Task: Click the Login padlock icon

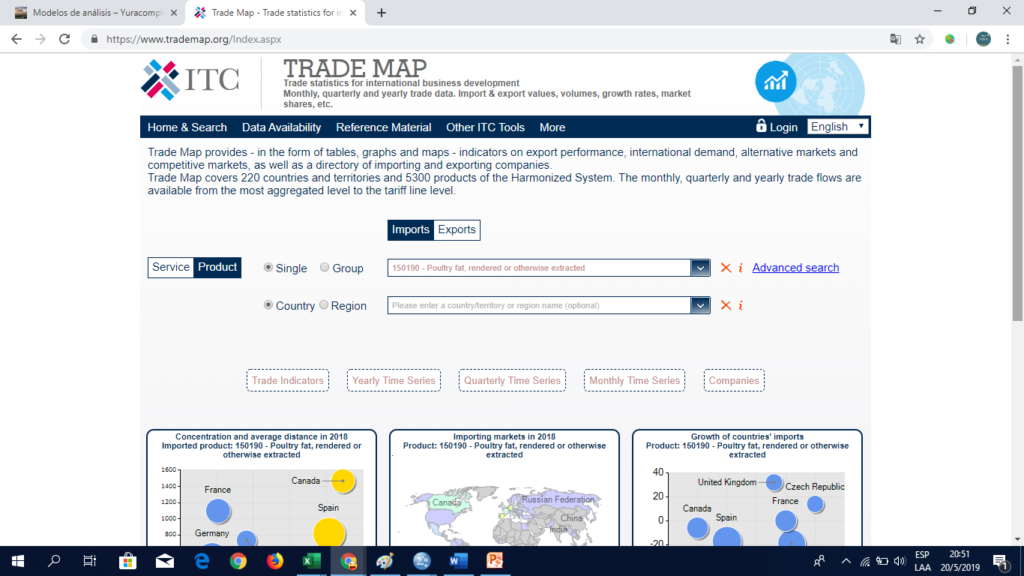Action: (x=761, y=126)
